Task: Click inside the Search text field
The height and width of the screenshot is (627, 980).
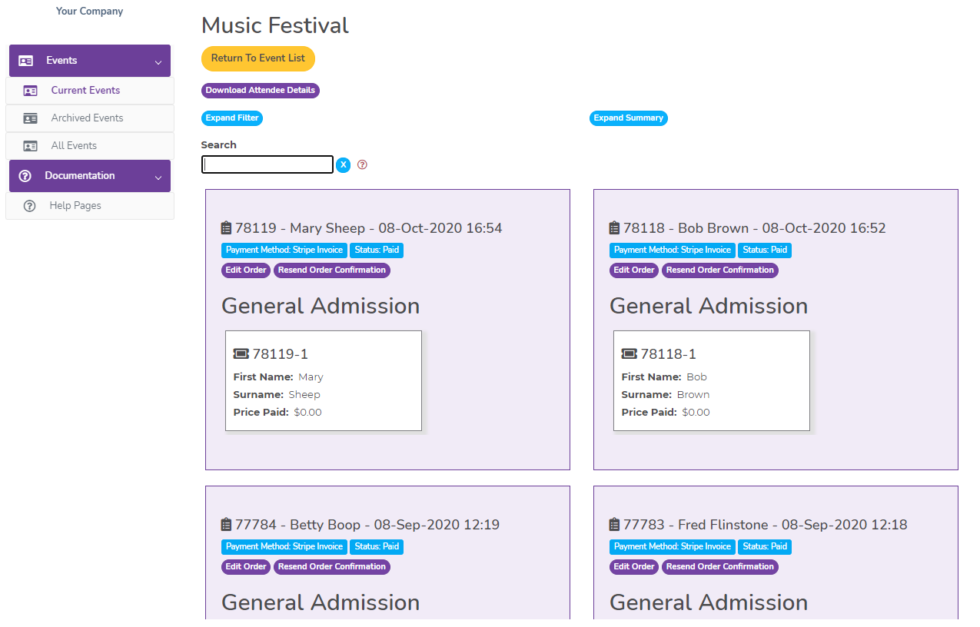Action: pyautogui.click(x=267, y=164)
